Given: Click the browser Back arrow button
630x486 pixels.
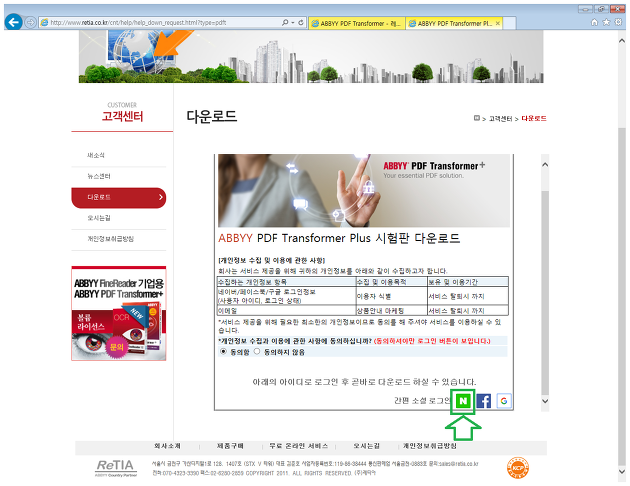Looking at the screenshot, I should tap(14, 22).
